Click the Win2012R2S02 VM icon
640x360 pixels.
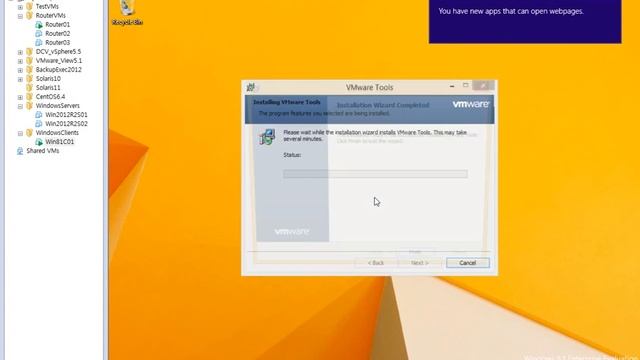(x=39, y=124)
